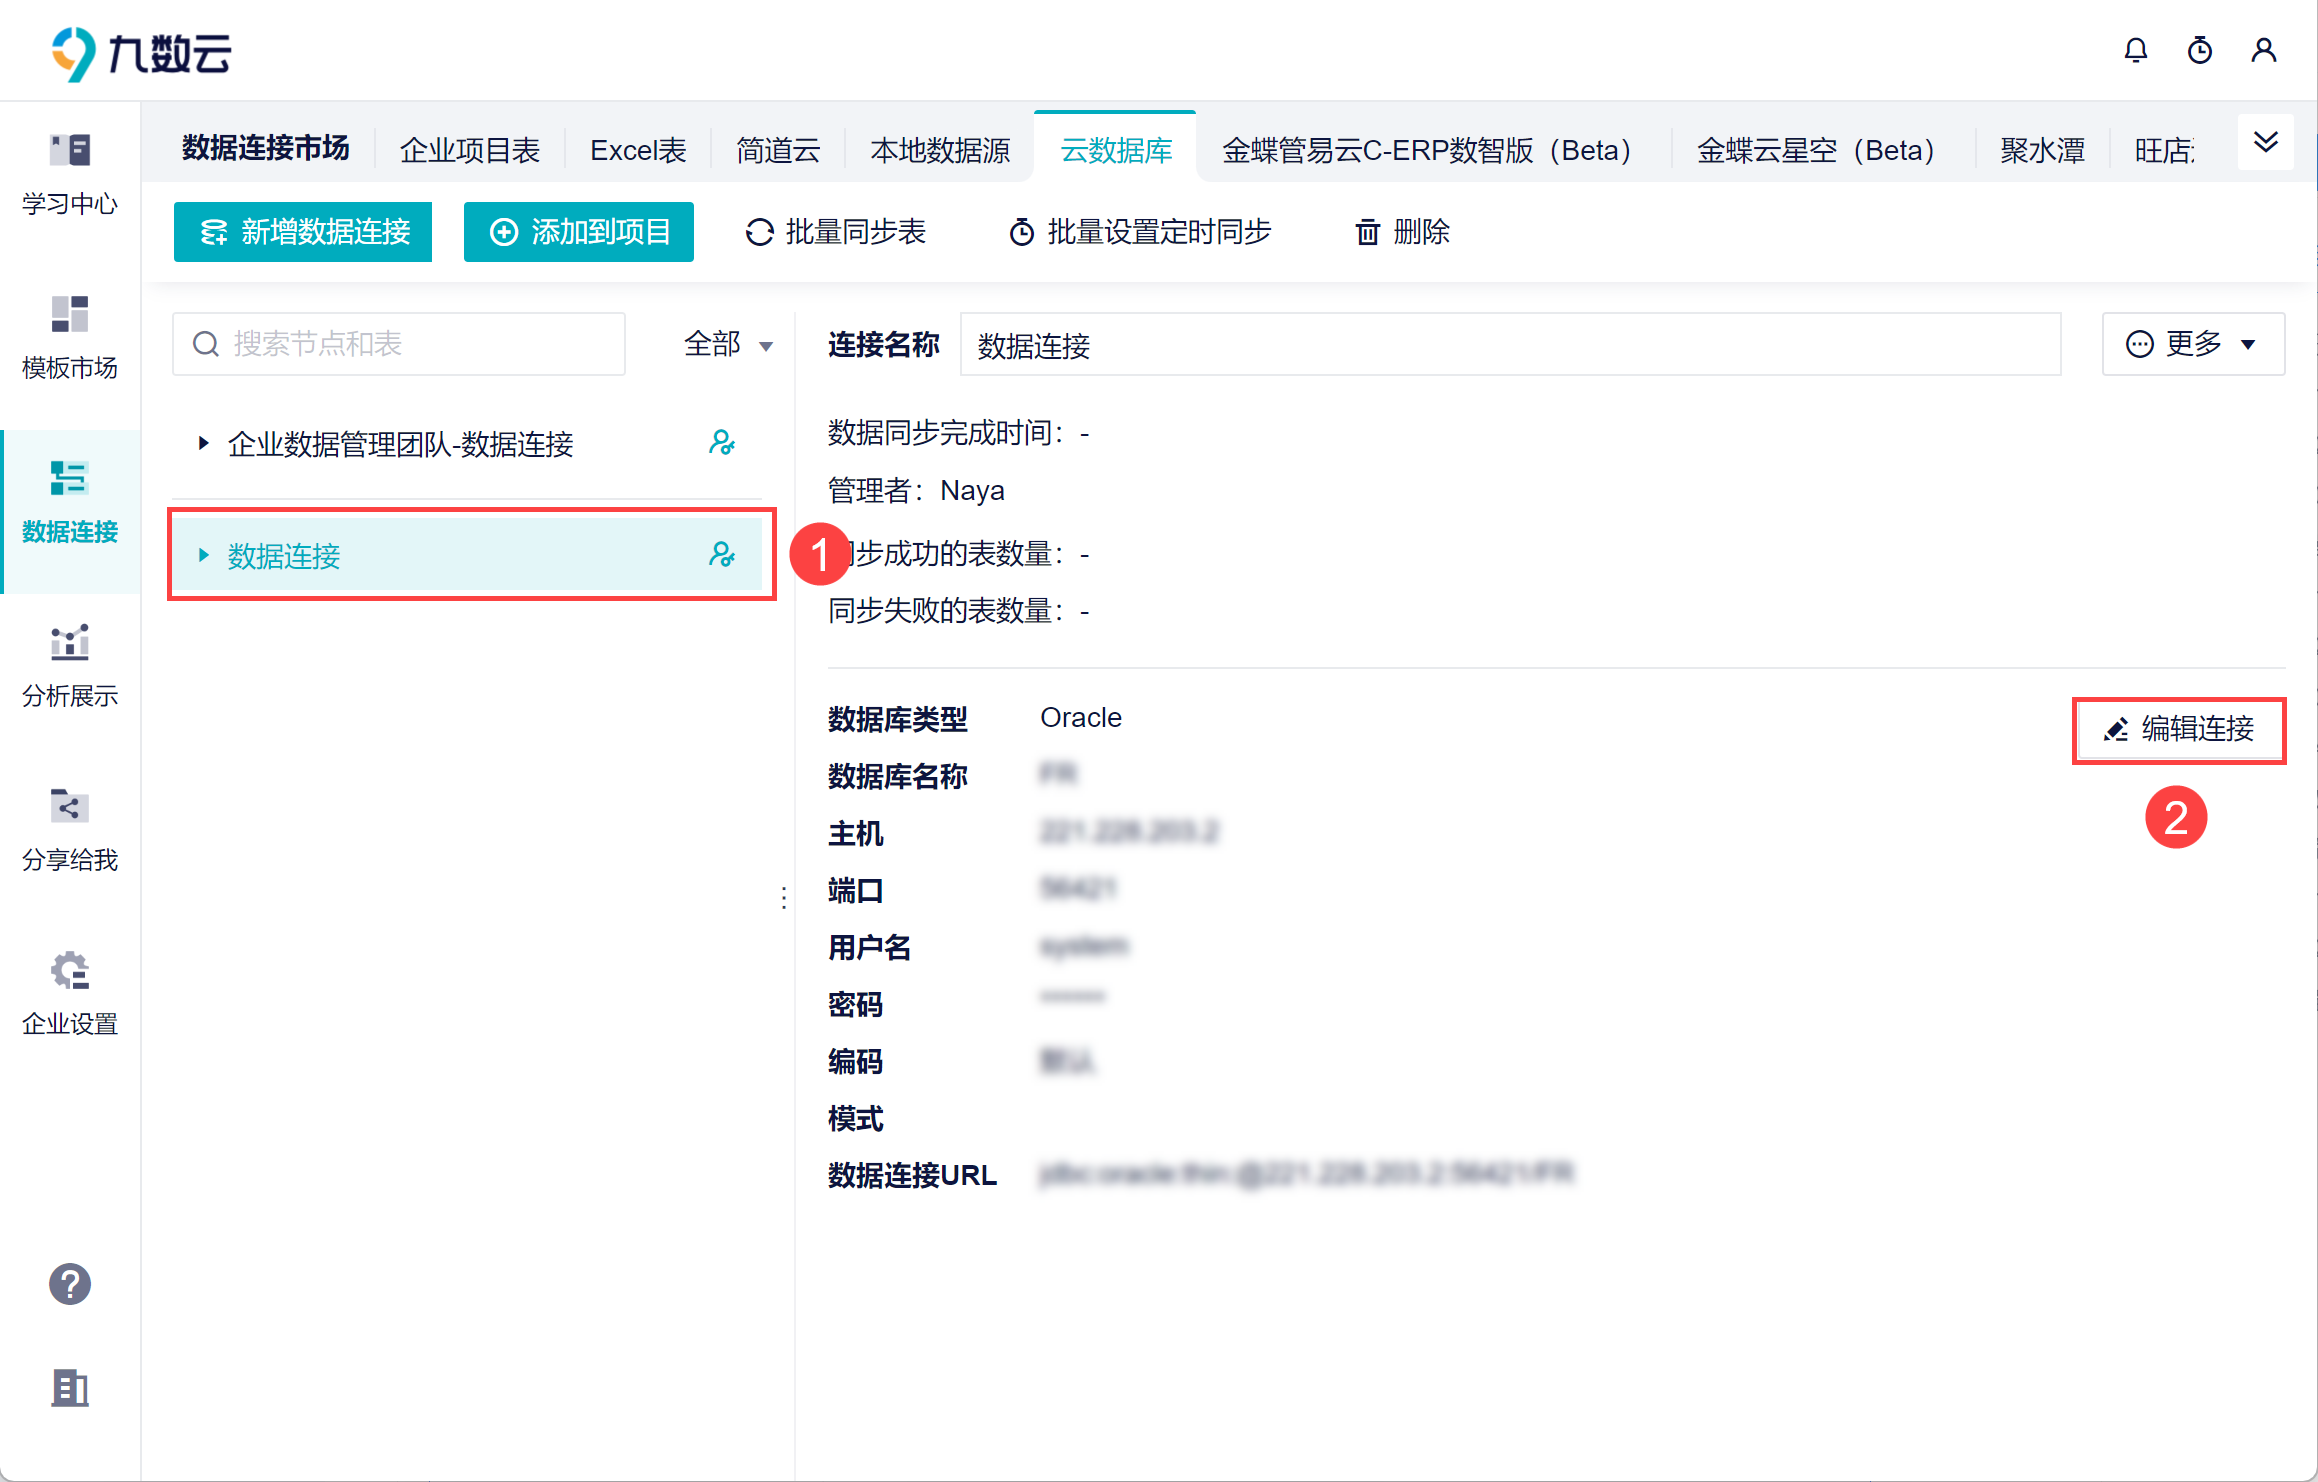Viewport: 2318px width, 1482px height.
Task: Open the notification bell icon
Action: pos(2135,51)
